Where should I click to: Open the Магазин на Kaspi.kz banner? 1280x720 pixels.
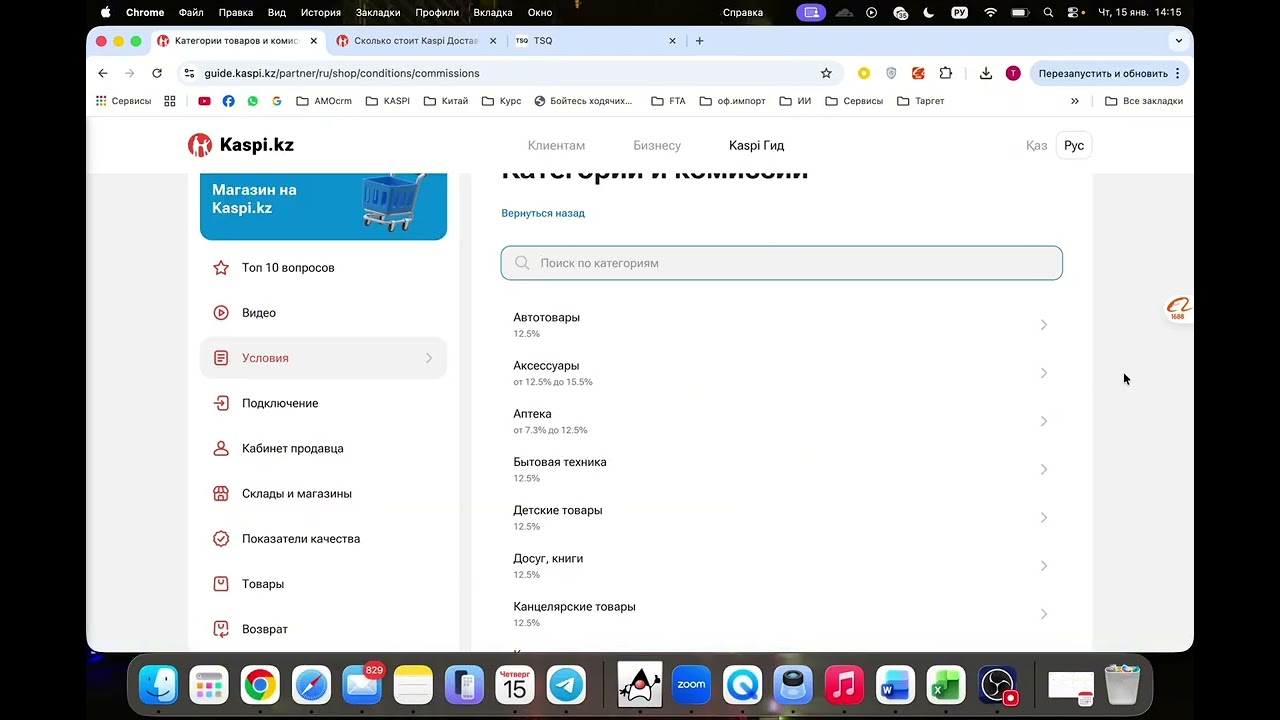323,206
